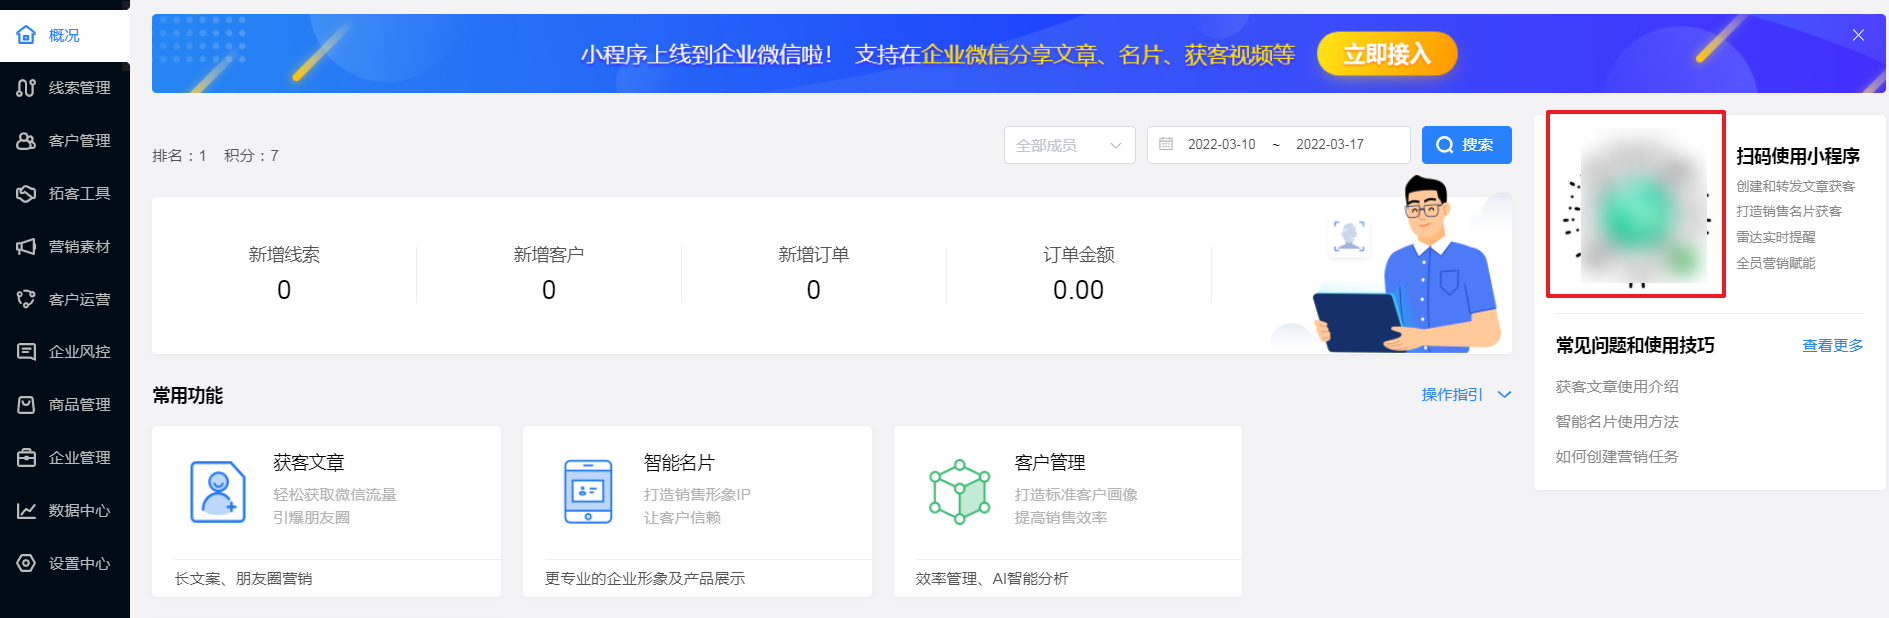Click the 智能名片 card icon
The height and width of the screenshot is (618, 1889).
(x=588, y=491)
